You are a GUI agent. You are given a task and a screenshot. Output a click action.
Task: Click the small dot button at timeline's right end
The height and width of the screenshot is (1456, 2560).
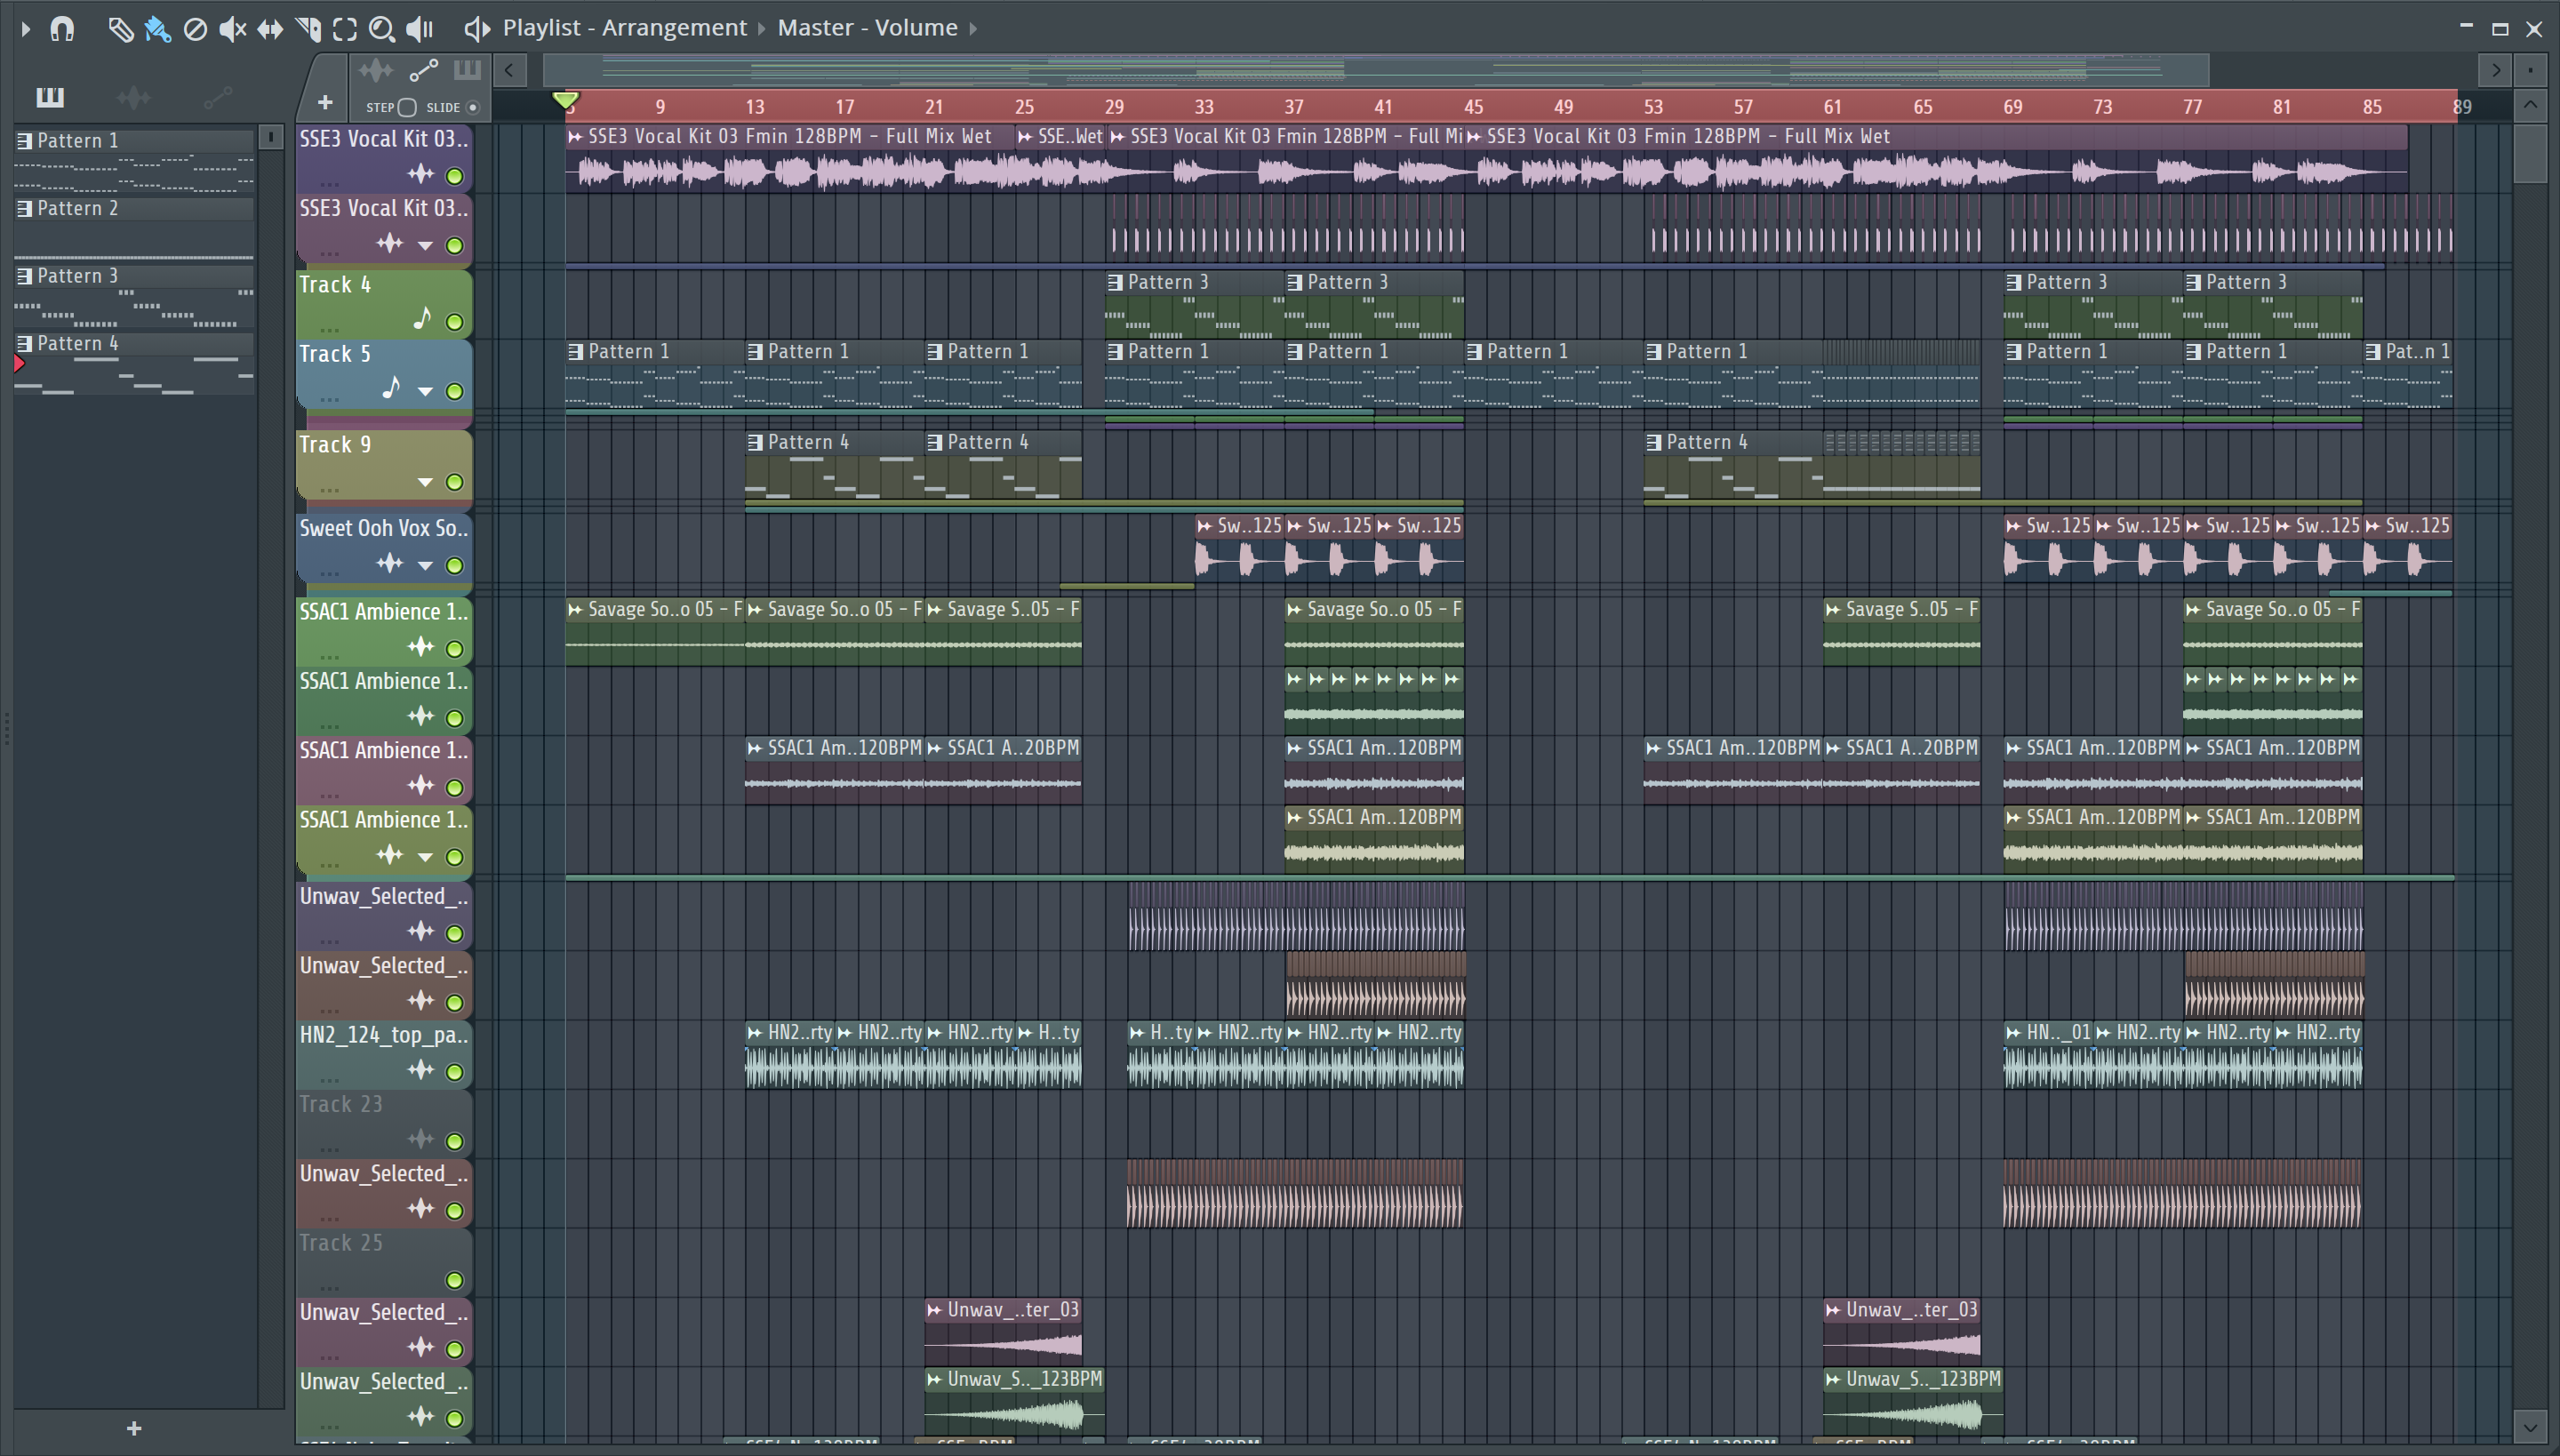tap(2530, 70)
